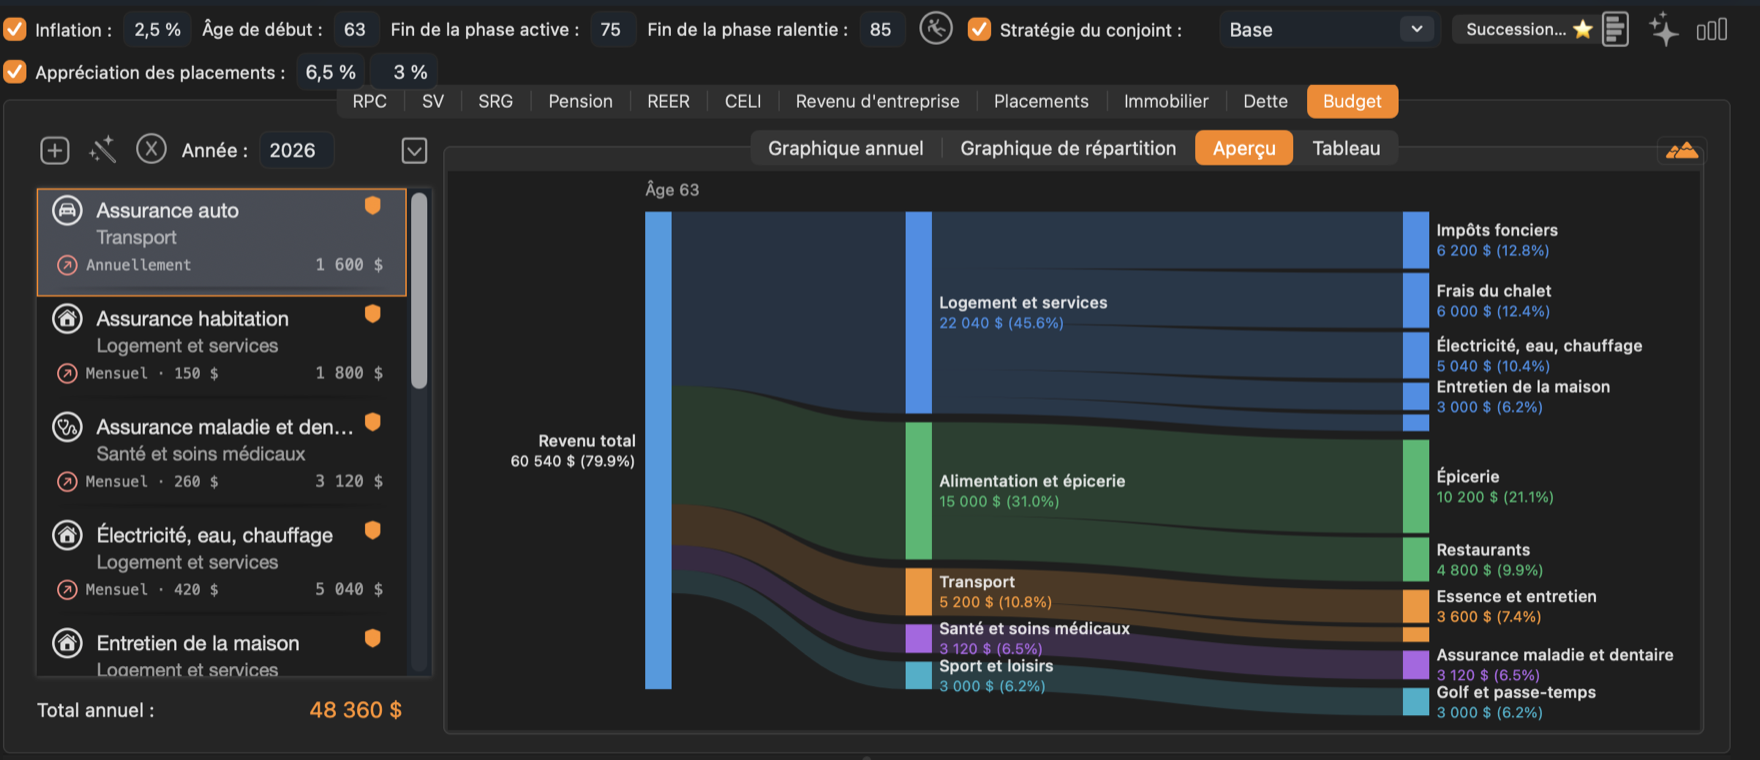Select the Aperçu view button
This screenshot has height=760, width=1760.
point(1244,148)
